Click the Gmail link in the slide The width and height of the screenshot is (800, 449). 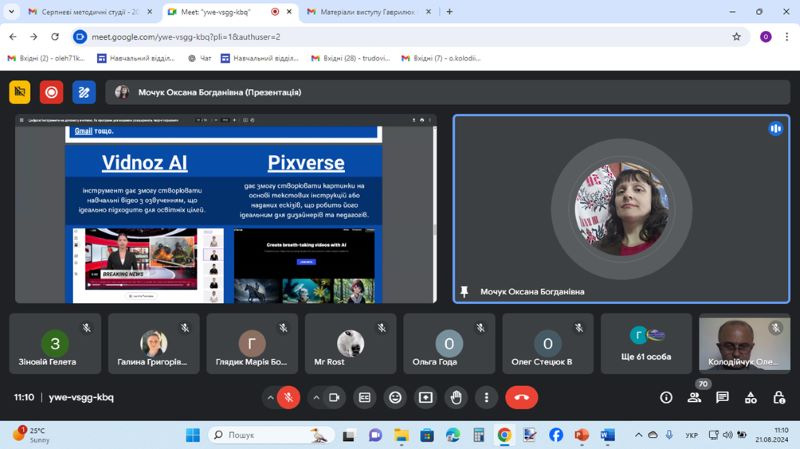pyautogui.click(x=83, y=131)
